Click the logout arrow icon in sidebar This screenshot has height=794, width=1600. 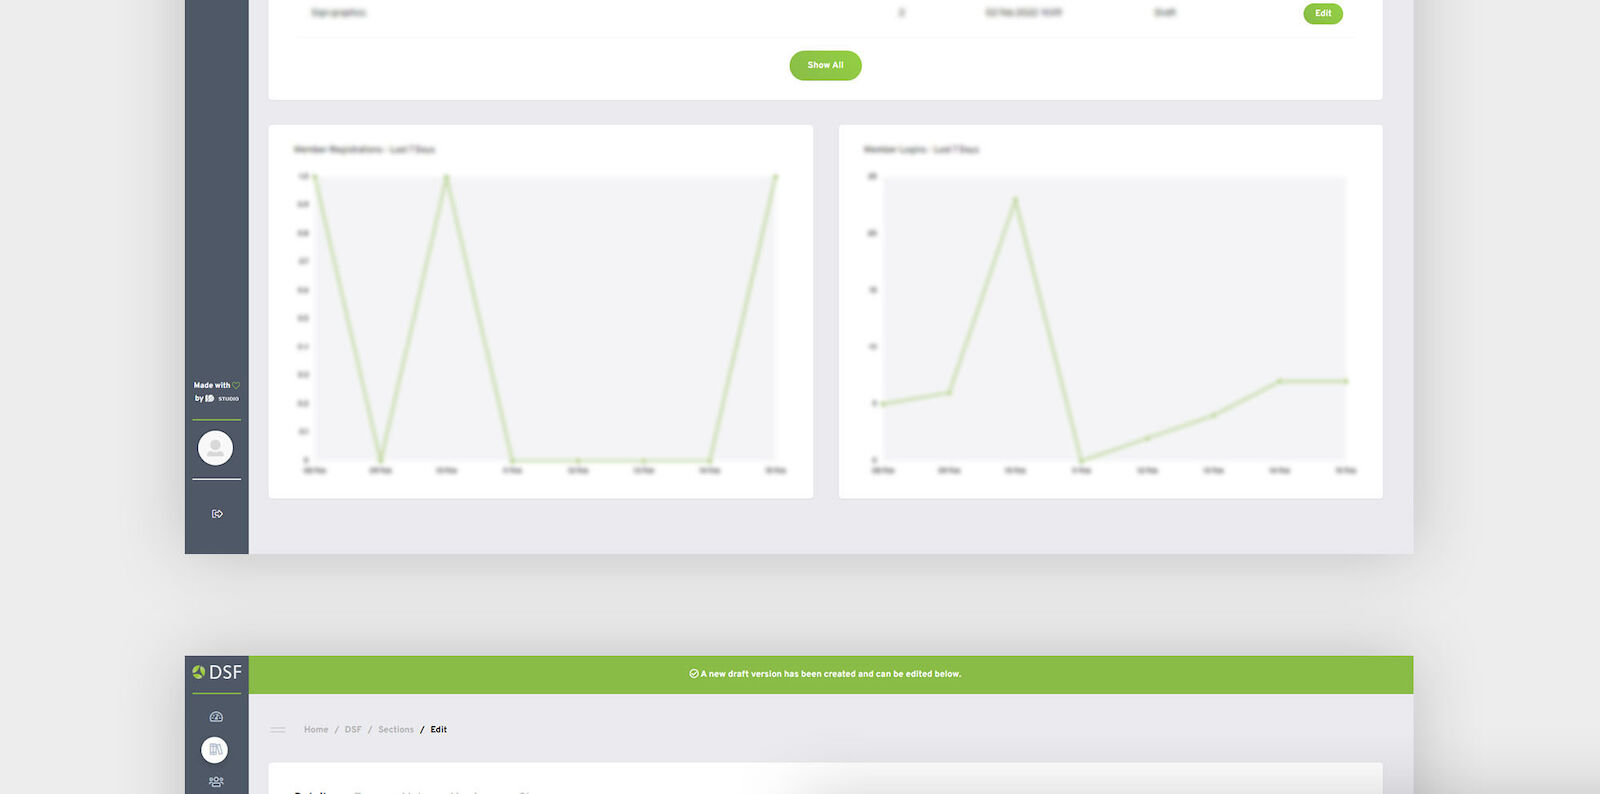tap(217, 514)
